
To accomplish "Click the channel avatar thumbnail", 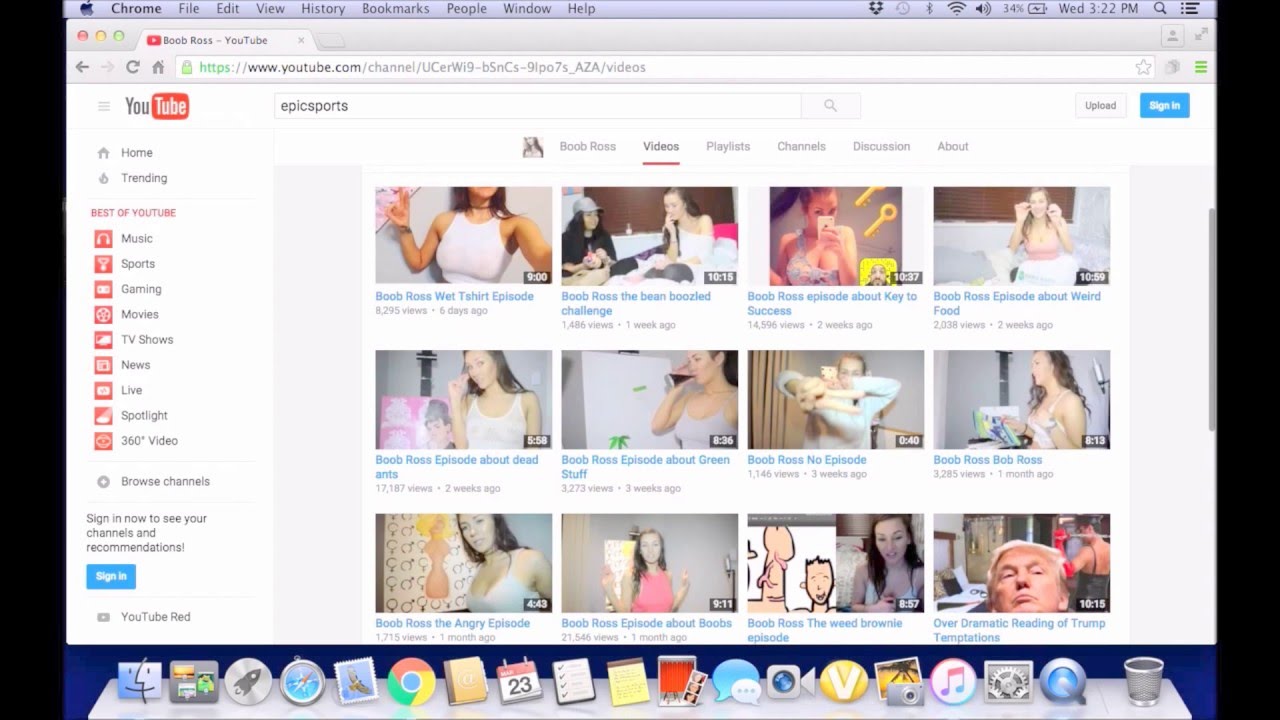I will point(533,147).
